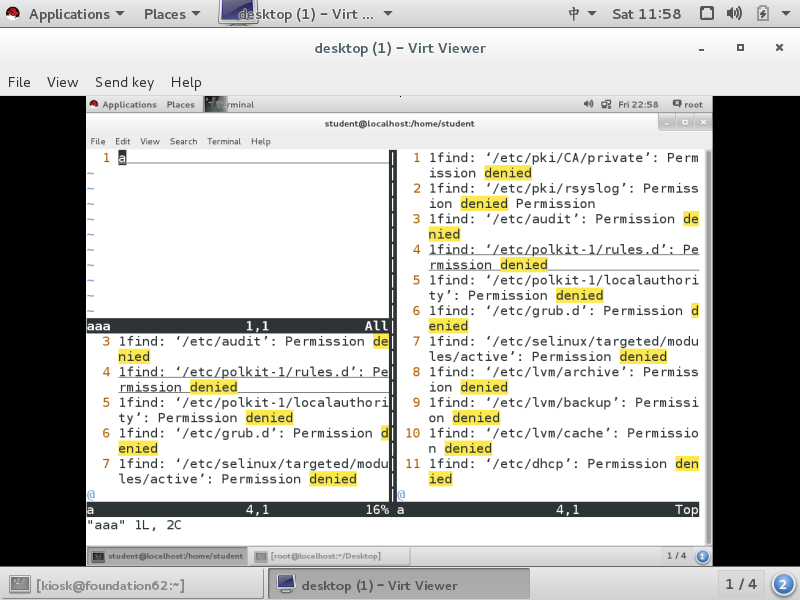Click the Red Hat logo icon in top panel

[x=13, y=14]
